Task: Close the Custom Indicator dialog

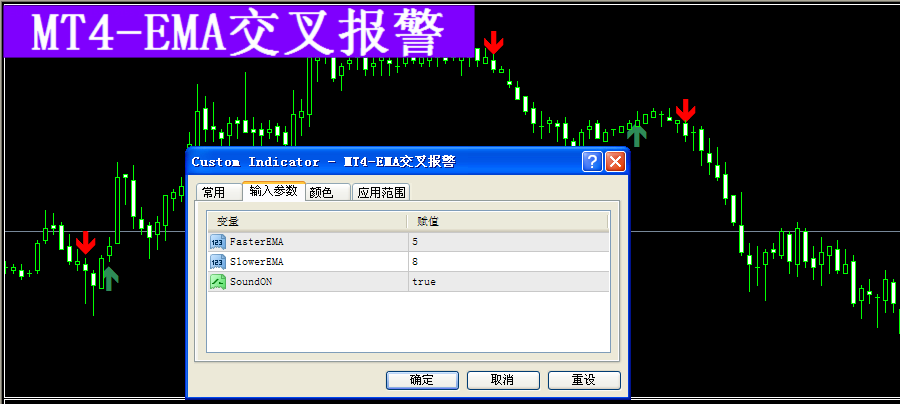Action: click(615, 162)
